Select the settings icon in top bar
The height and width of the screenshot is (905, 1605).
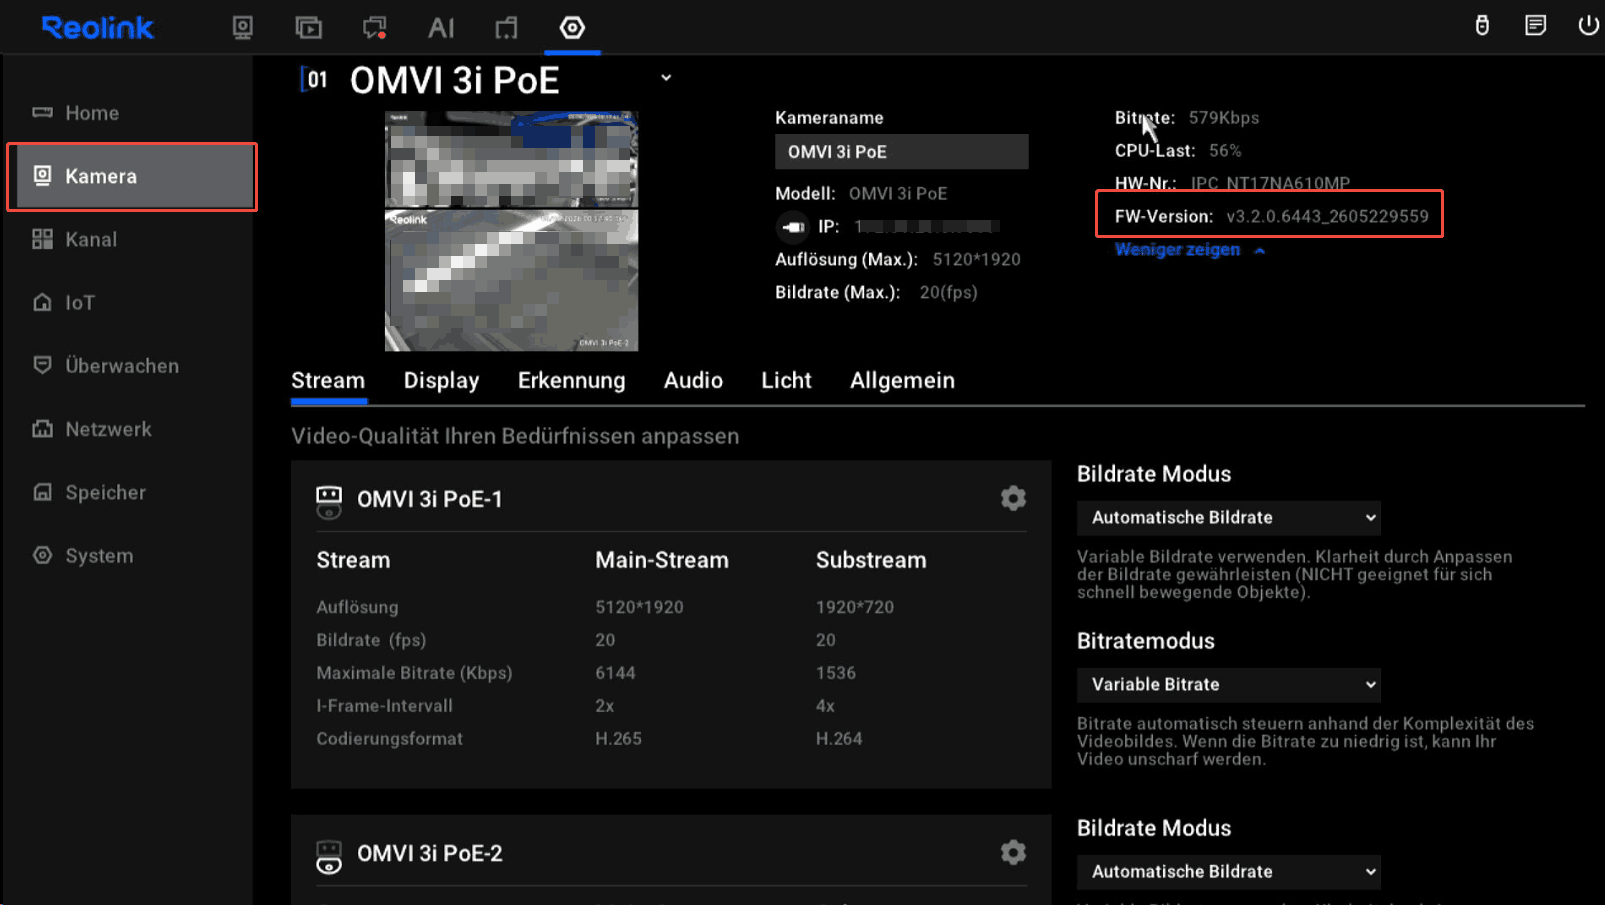click(x=572, y=27)
